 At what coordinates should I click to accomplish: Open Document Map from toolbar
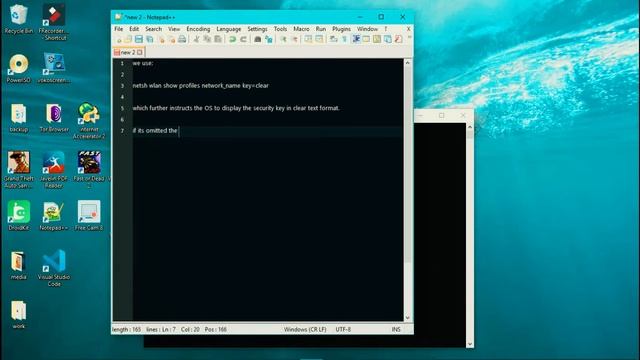coord(377,39)
